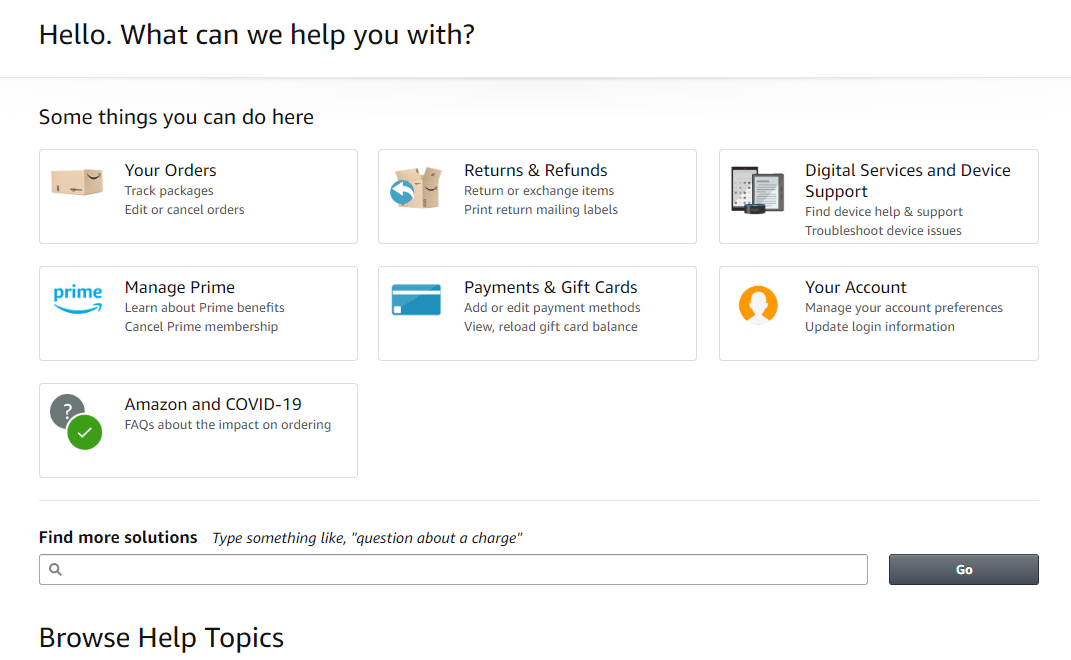The image size is (1071, 660).
Task: Click the blue credit card icon
Action: 417,300
